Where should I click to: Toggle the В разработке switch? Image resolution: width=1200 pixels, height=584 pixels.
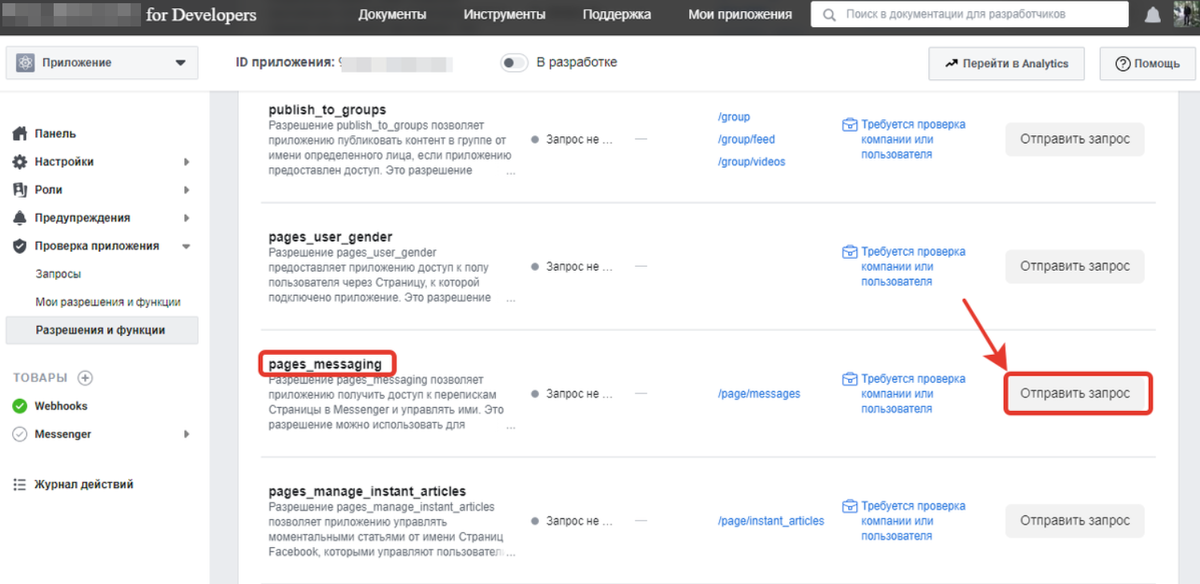tap(514, 63)
